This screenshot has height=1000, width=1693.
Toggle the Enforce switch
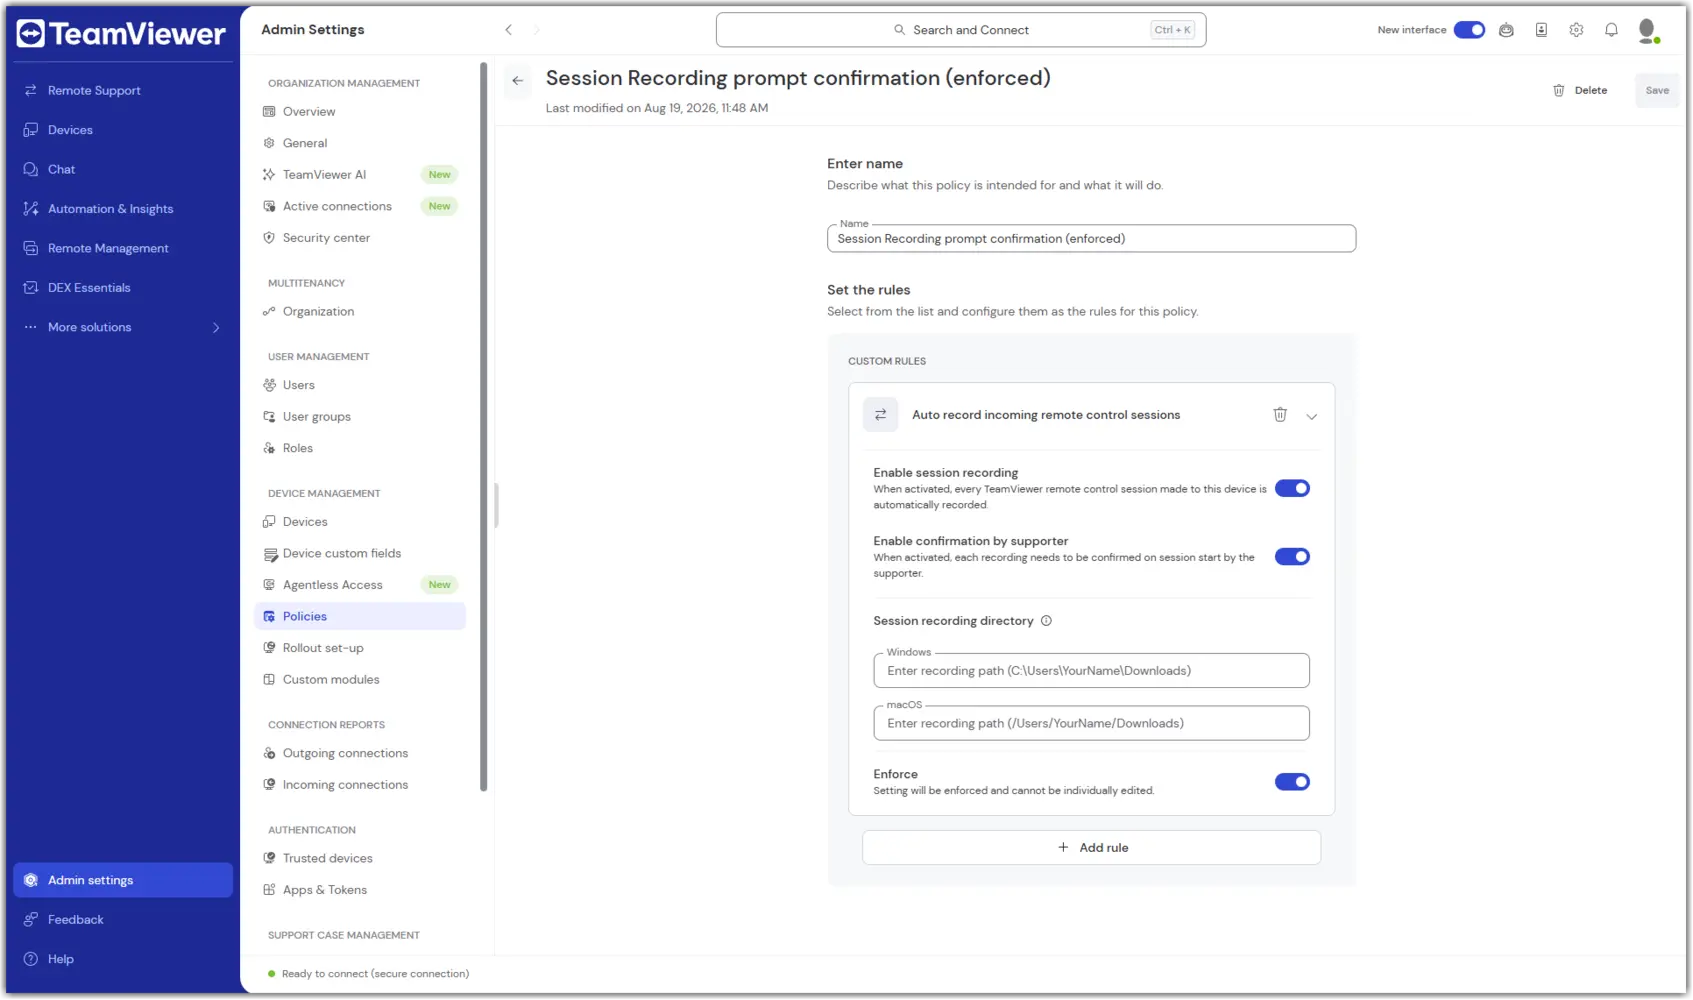1292,782
